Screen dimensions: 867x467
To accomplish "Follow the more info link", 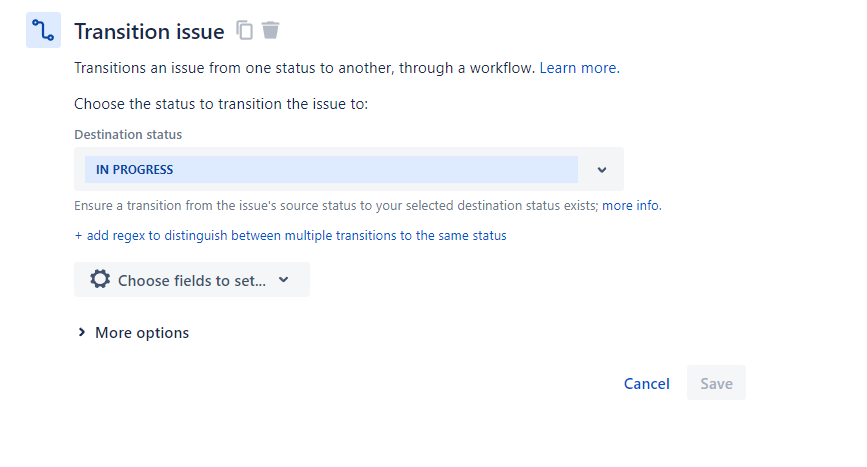I will (x=631, y=206).
